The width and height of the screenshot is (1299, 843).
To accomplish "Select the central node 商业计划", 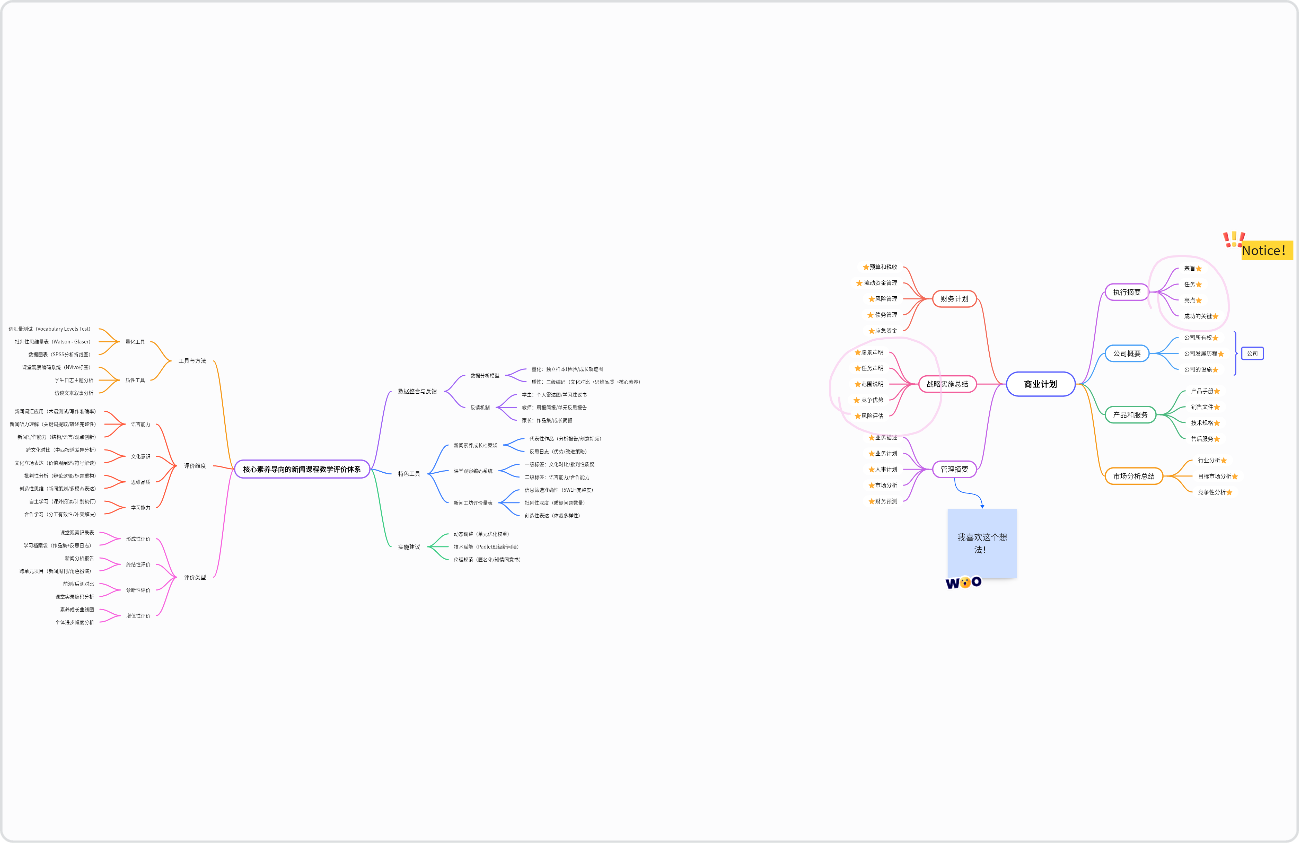I will tap(1040, 384).
